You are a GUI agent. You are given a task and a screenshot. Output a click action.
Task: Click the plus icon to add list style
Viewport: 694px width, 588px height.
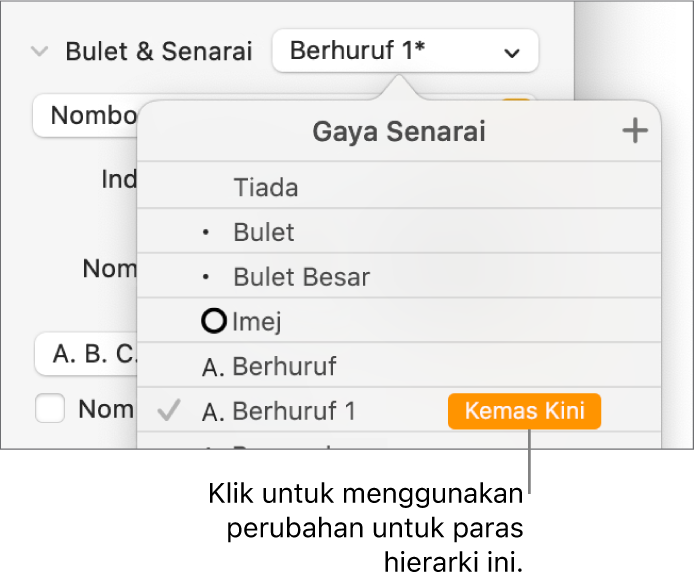635,131
